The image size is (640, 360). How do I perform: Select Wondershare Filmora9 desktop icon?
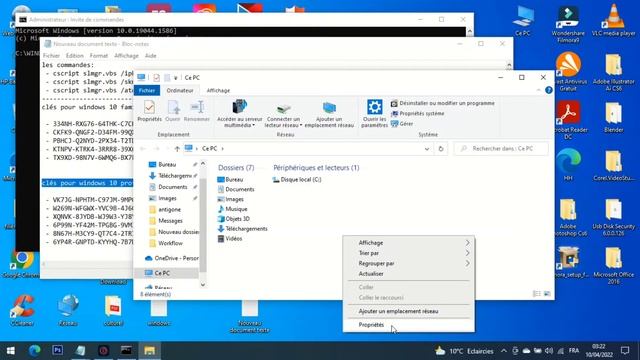coord(568,24)
